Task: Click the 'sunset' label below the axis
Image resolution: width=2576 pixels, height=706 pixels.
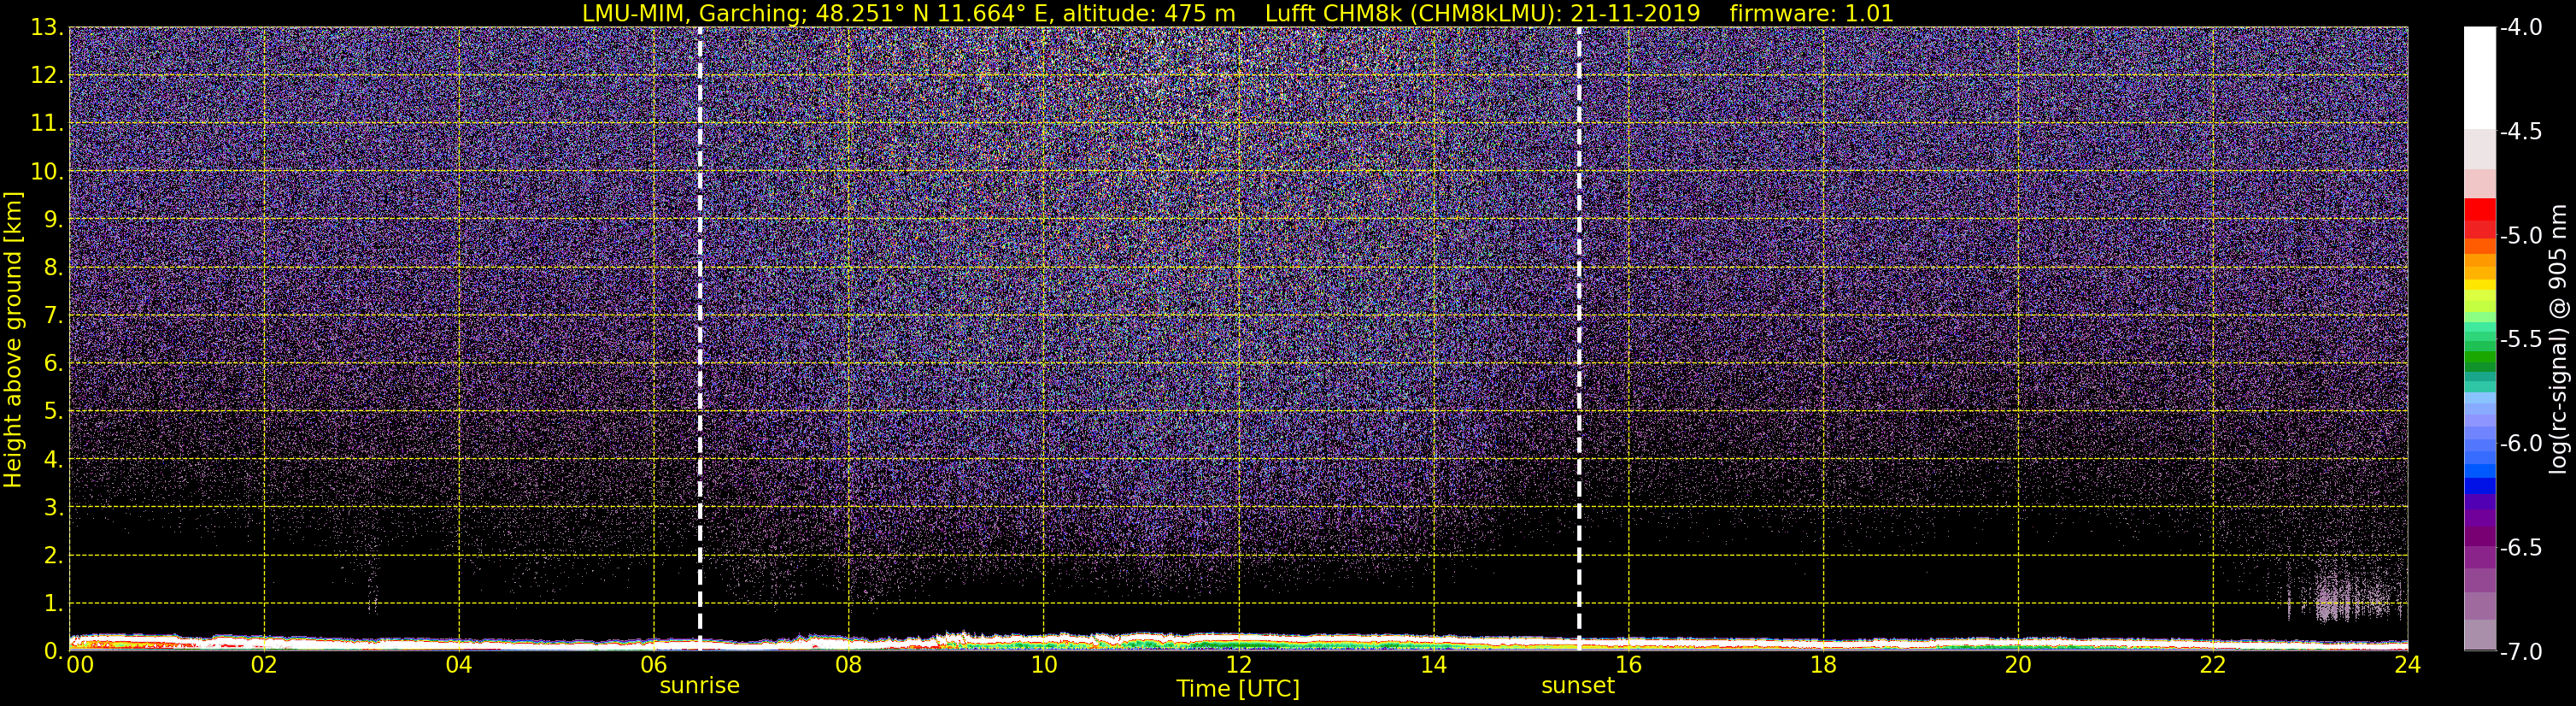Action: coord(1577,686)
